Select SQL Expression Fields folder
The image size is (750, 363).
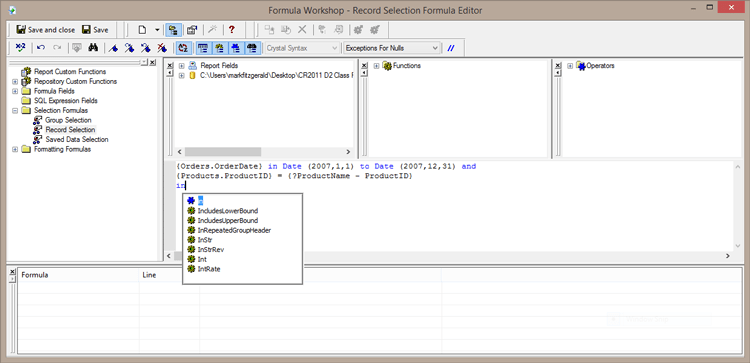click(x=66, y=100)
